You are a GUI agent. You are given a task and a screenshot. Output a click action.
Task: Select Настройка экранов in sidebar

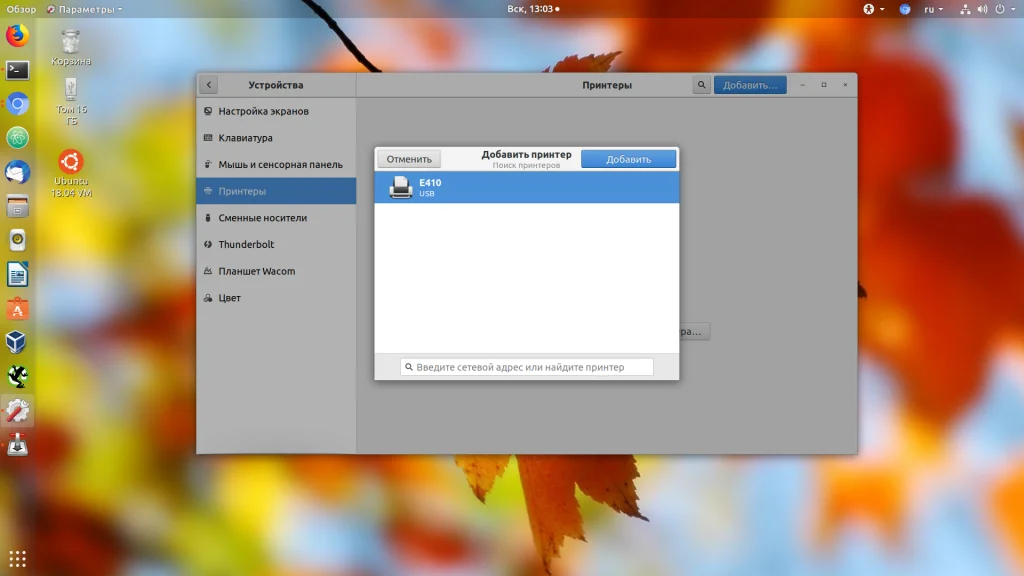point(276,111)
